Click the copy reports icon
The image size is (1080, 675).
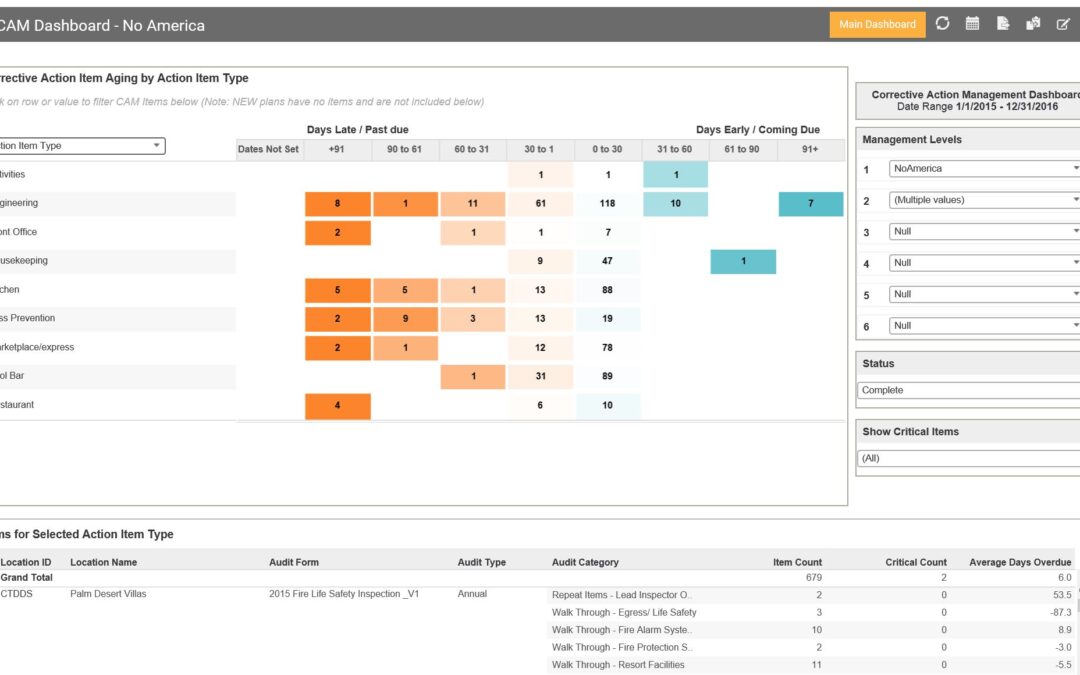(x=1033, y=24)
